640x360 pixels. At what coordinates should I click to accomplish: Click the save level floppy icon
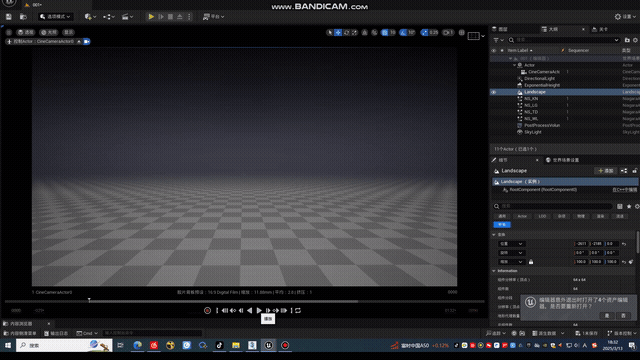(x=9, y=17)
